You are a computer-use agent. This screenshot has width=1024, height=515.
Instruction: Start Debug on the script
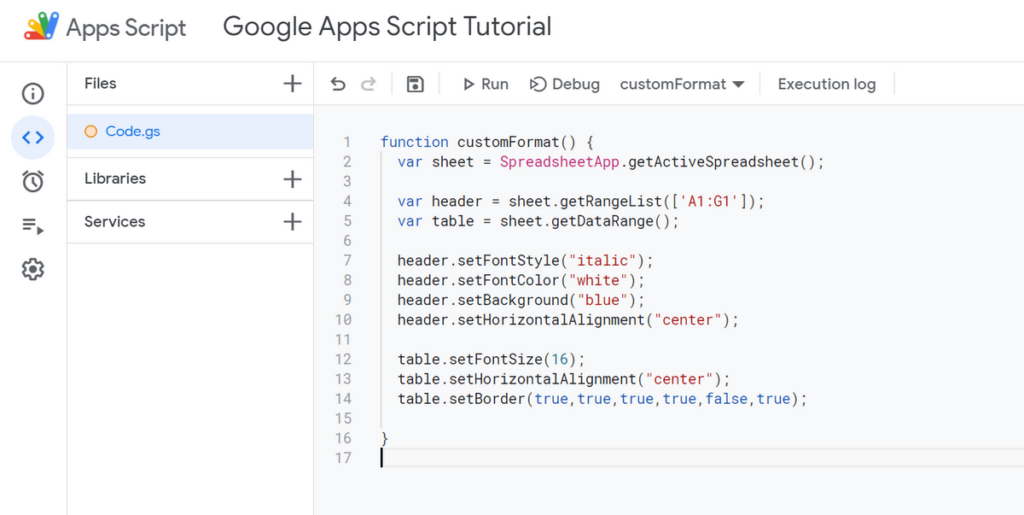[564, 84]
